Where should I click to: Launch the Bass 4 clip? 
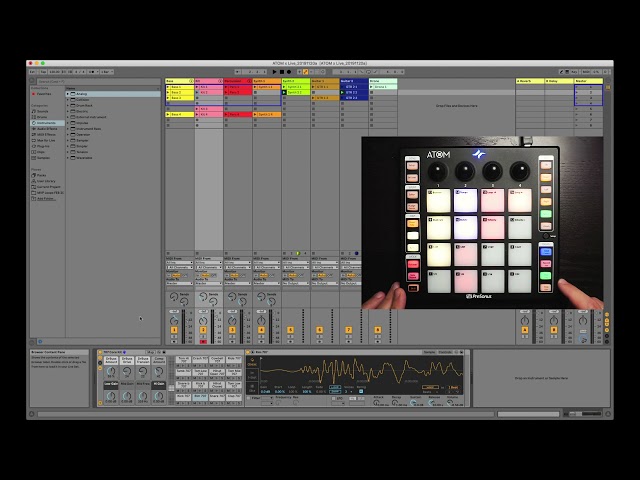[x=168, y=115]
